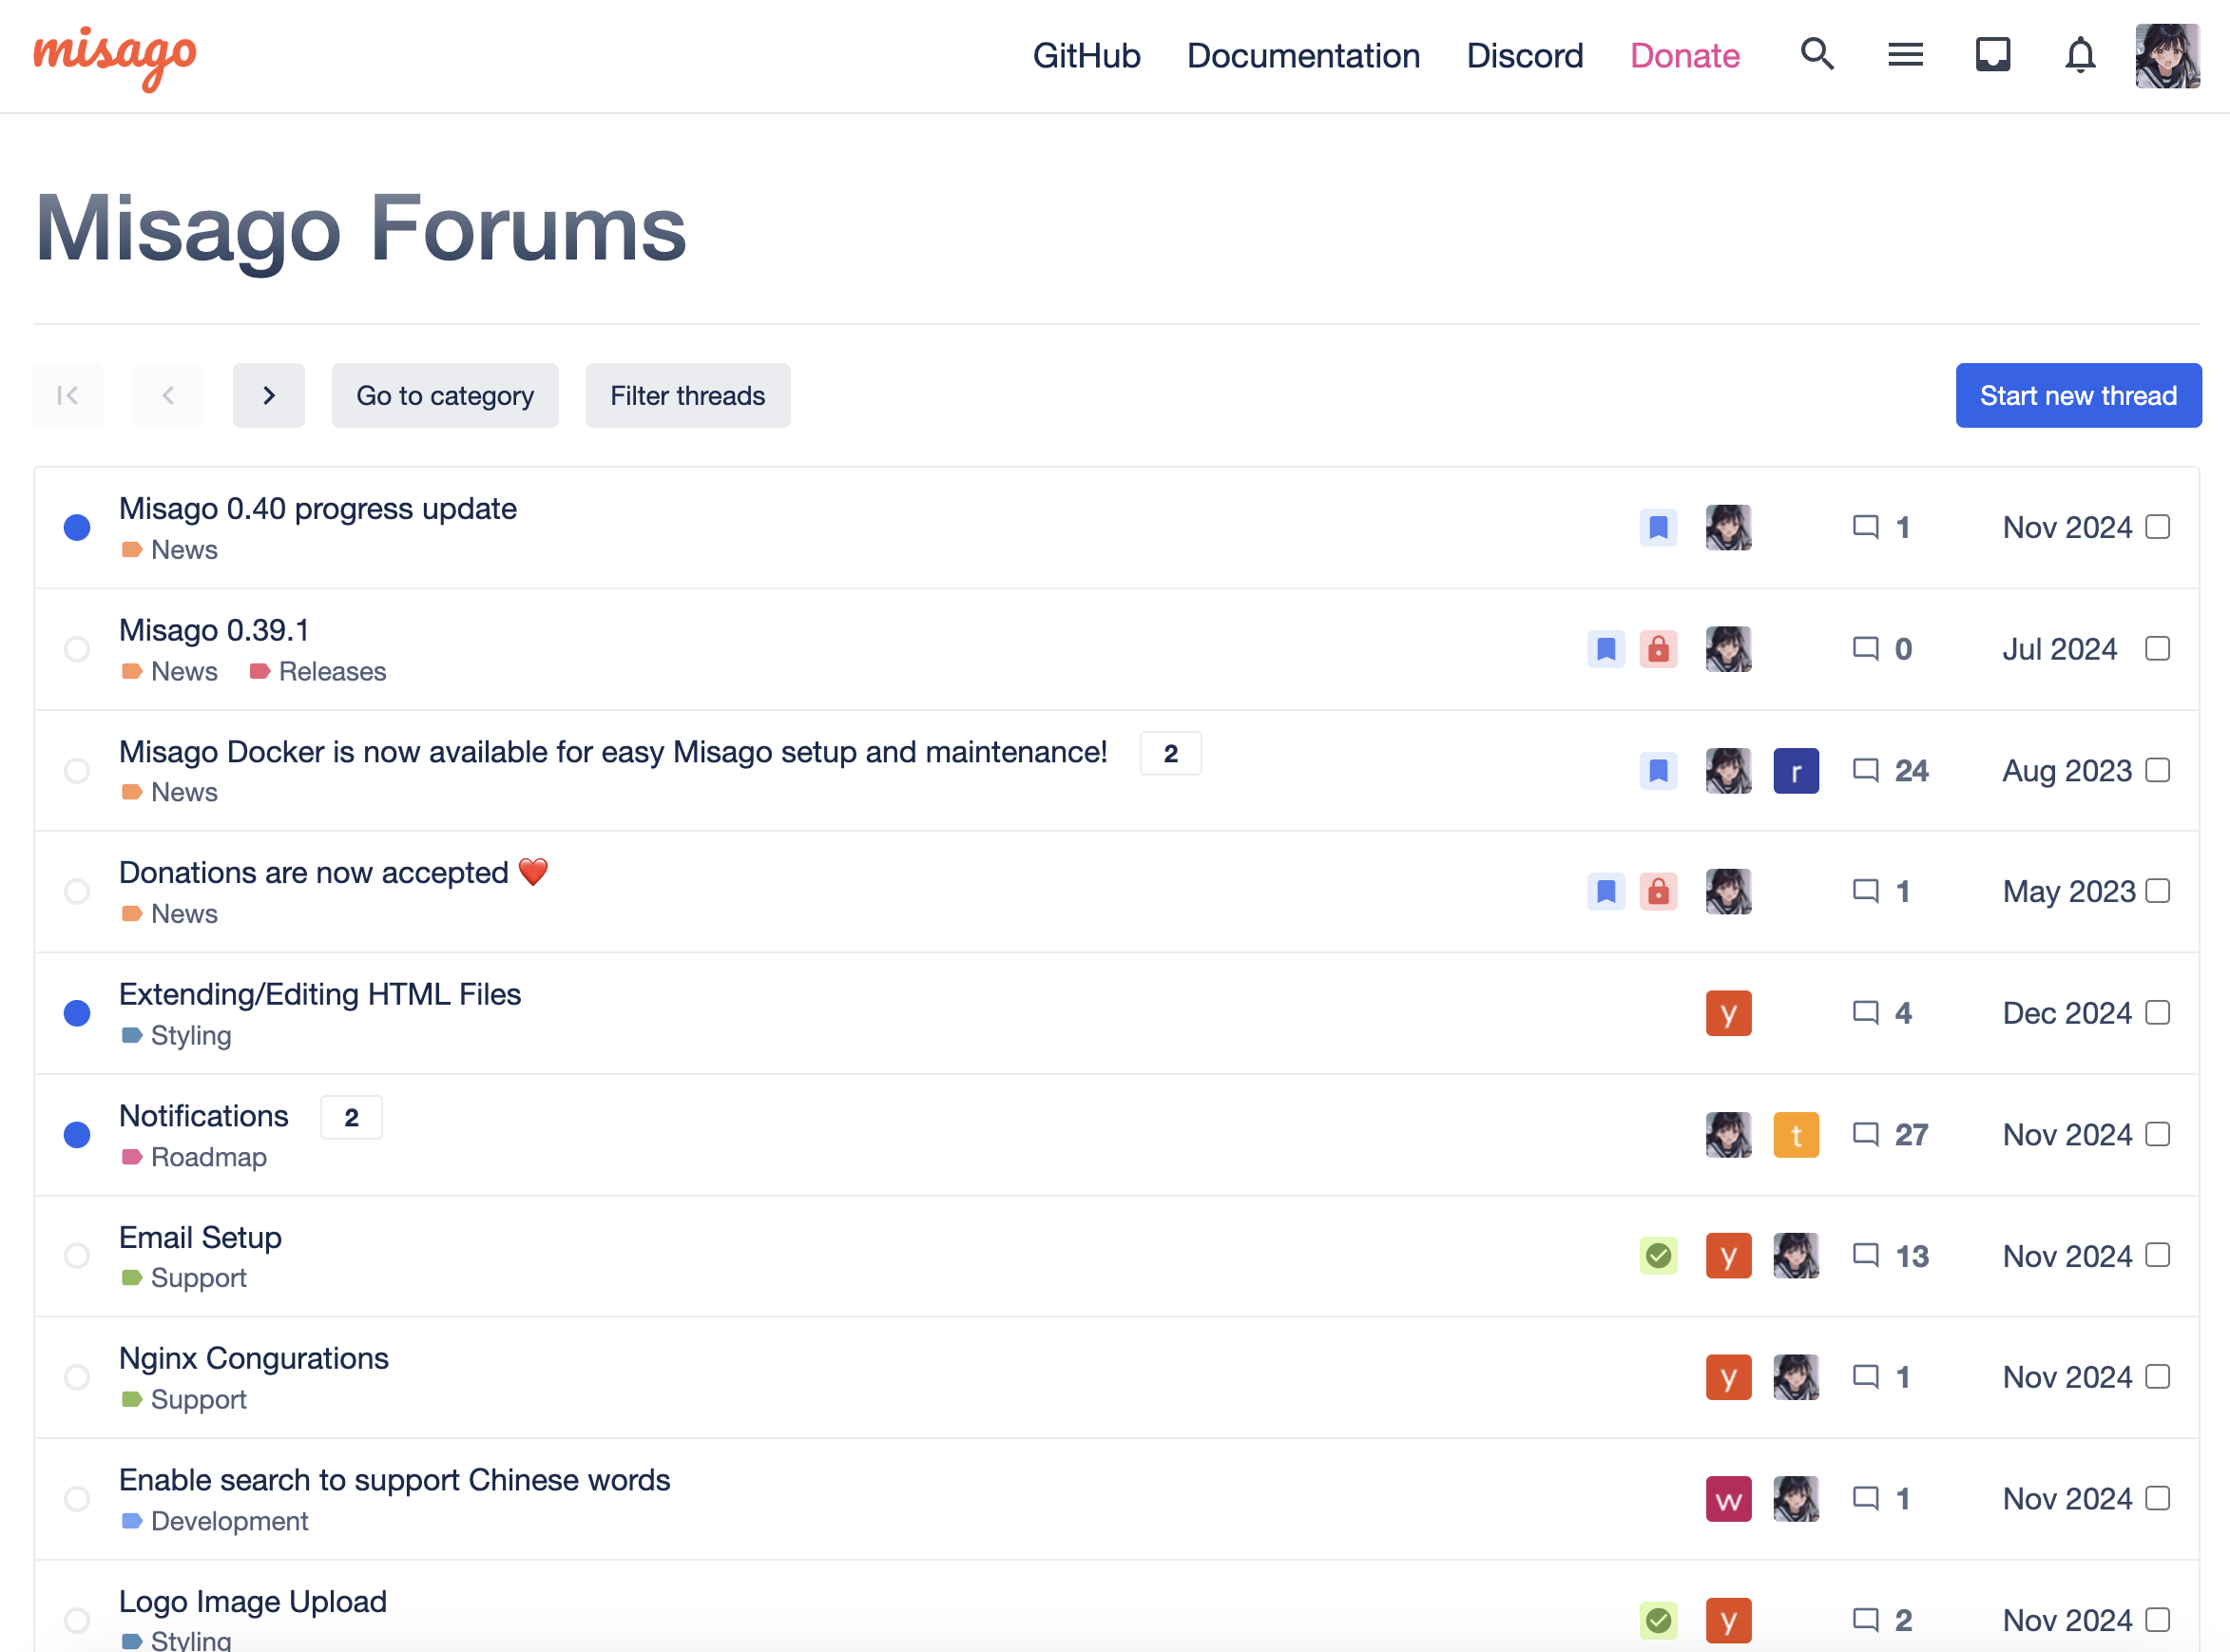Open the Enable search Chinese words thread
The image size is (2230, 1652).
pyautogui.click(x=394, y=1480)
